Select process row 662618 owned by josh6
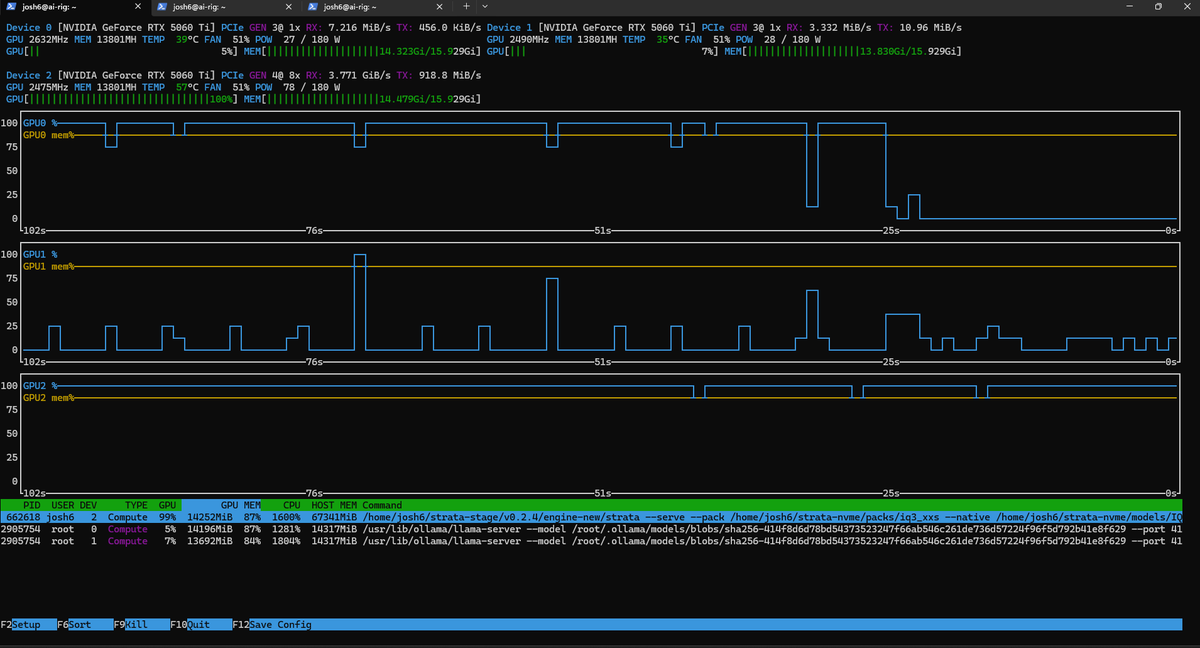This screenshot has width=1200, height=648. point(591,517)
